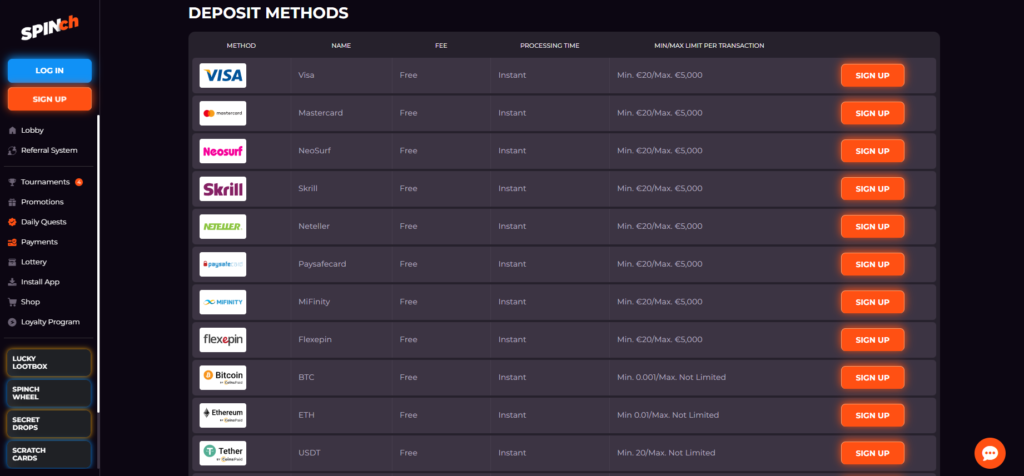Open the Secret Drops card

pyautogui.click(x=49, y=424)
